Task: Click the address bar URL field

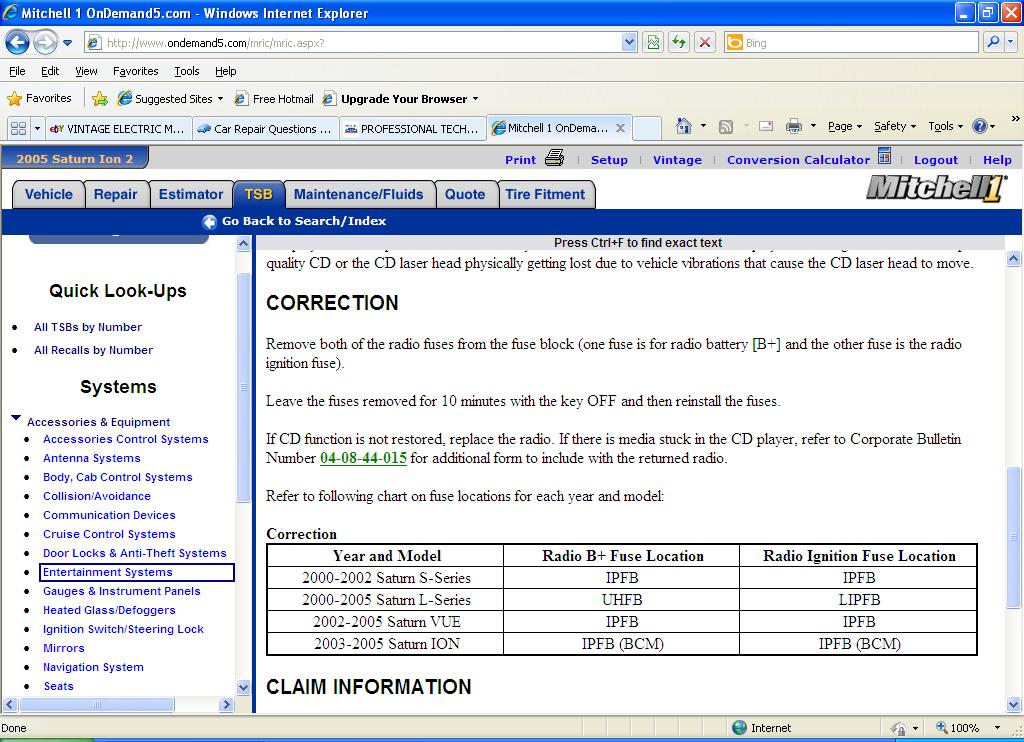Action: pyautogui.click(x=353, y=43)
